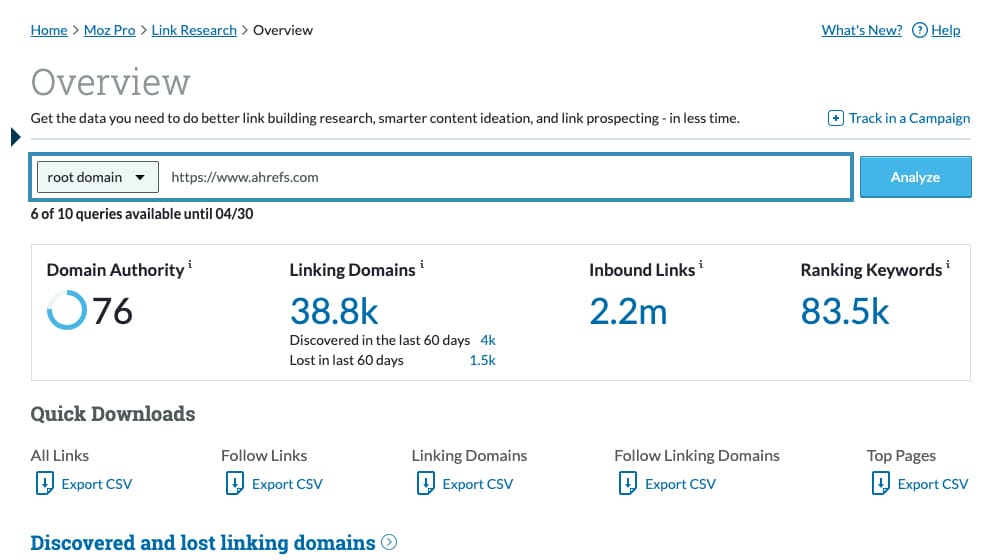The height and width of the screenshot is (560, 1000).
Task: Click the Track in a Campaign plus icon
Action: (x=835, y=118)
